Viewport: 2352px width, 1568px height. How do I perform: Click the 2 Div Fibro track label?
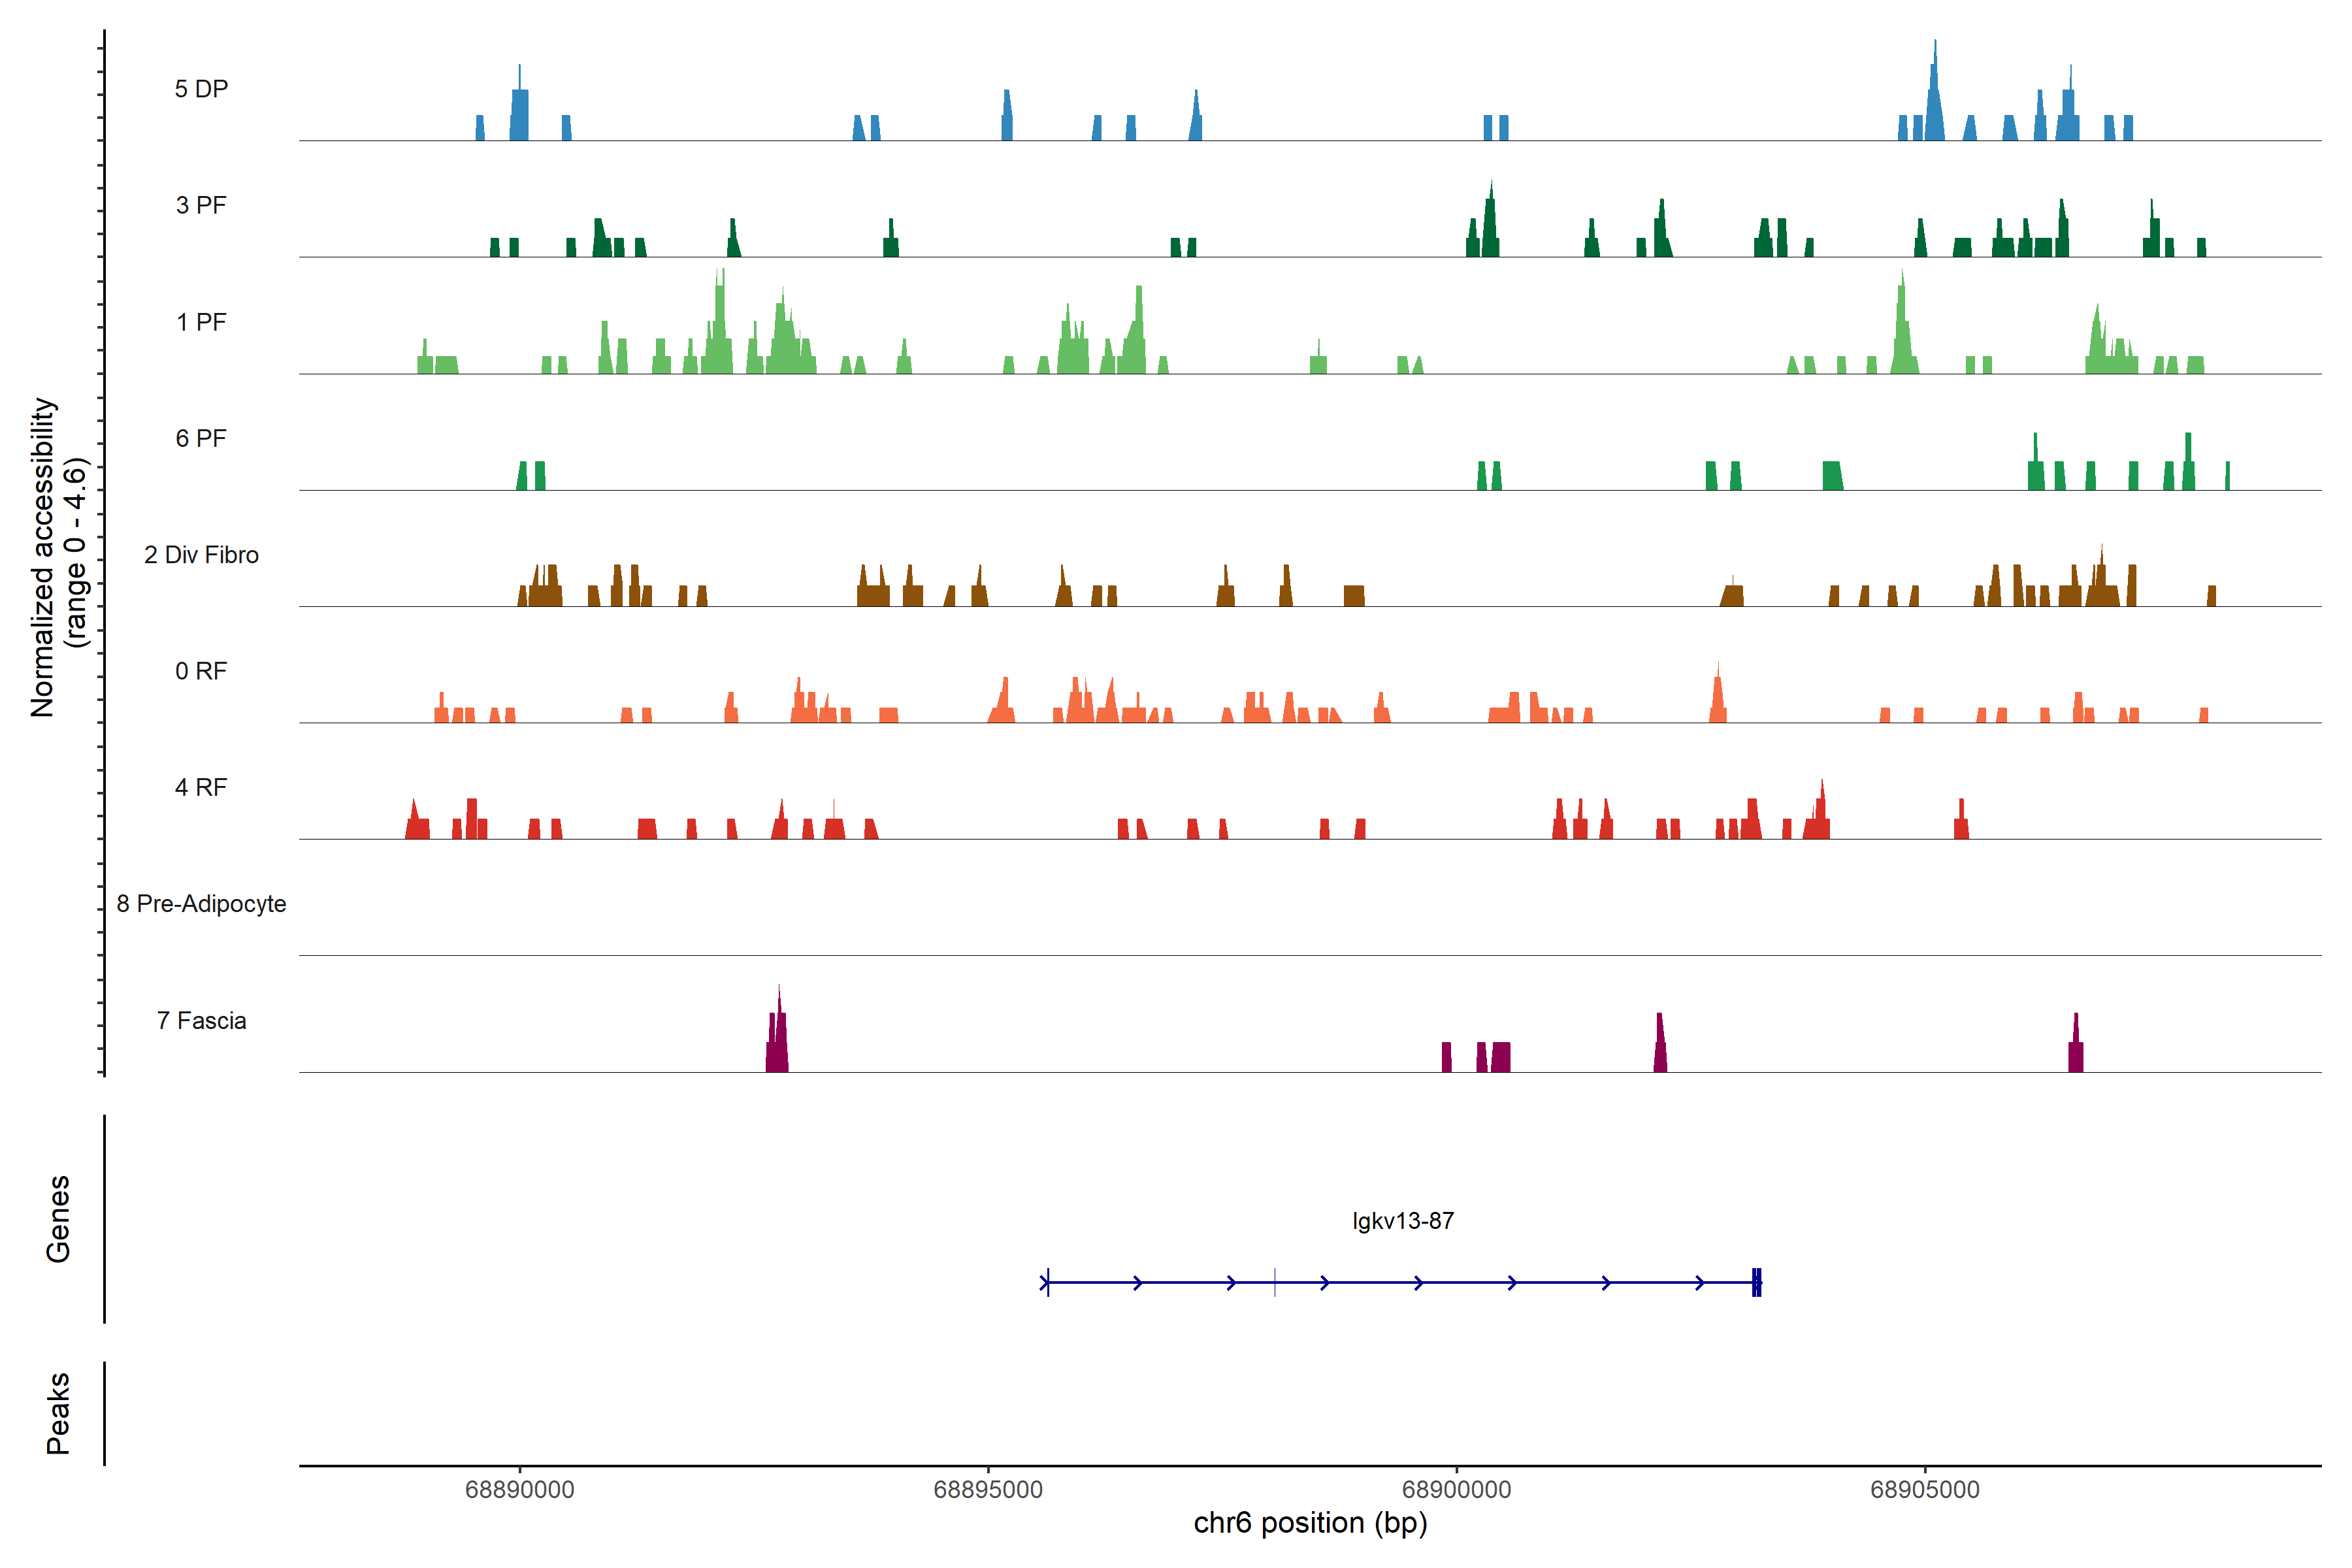201,555
